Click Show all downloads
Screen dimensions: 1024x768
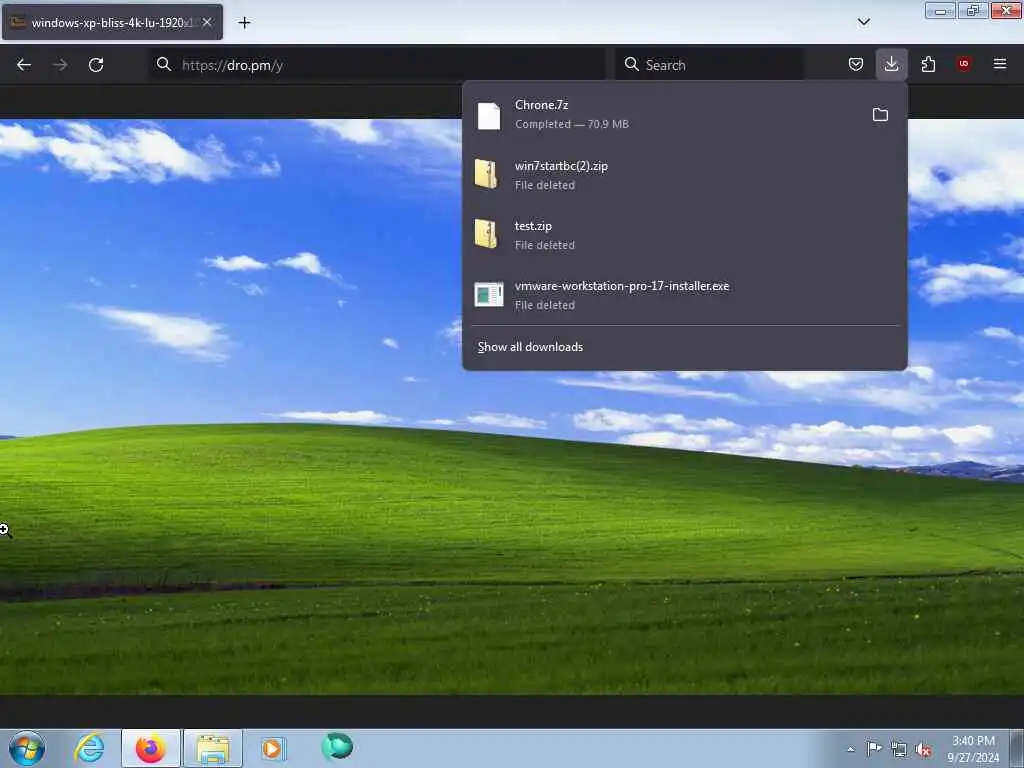pyautogui.click(x=530, y=347)
